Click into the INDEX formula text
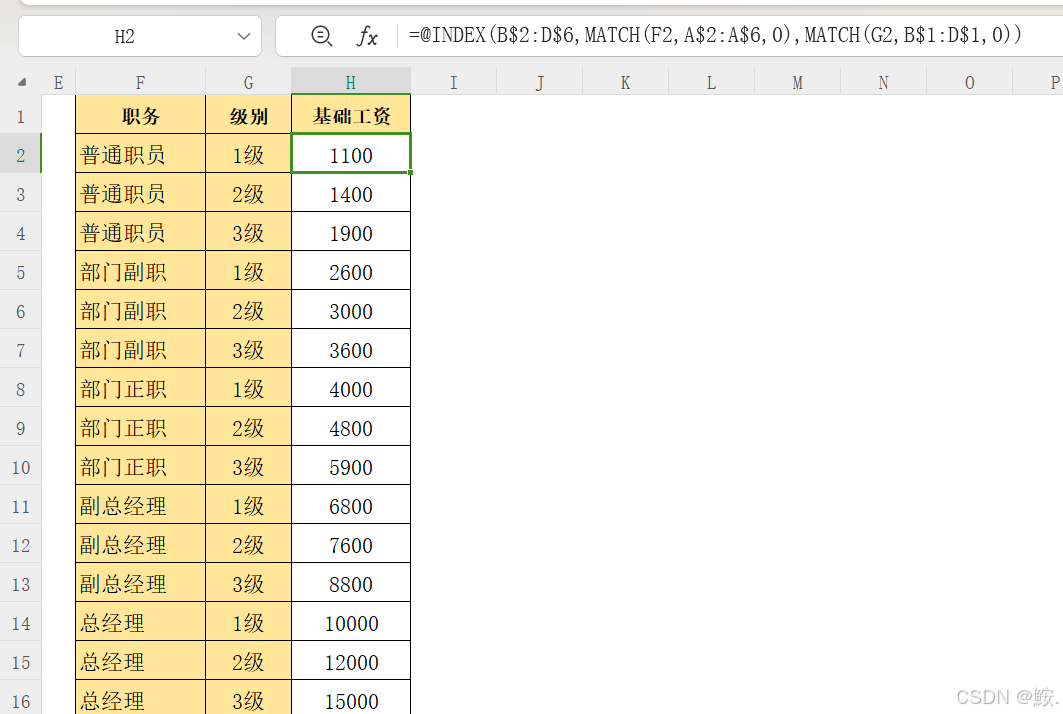This screenshot has height=714, width=1063. [x=715, y=35]
